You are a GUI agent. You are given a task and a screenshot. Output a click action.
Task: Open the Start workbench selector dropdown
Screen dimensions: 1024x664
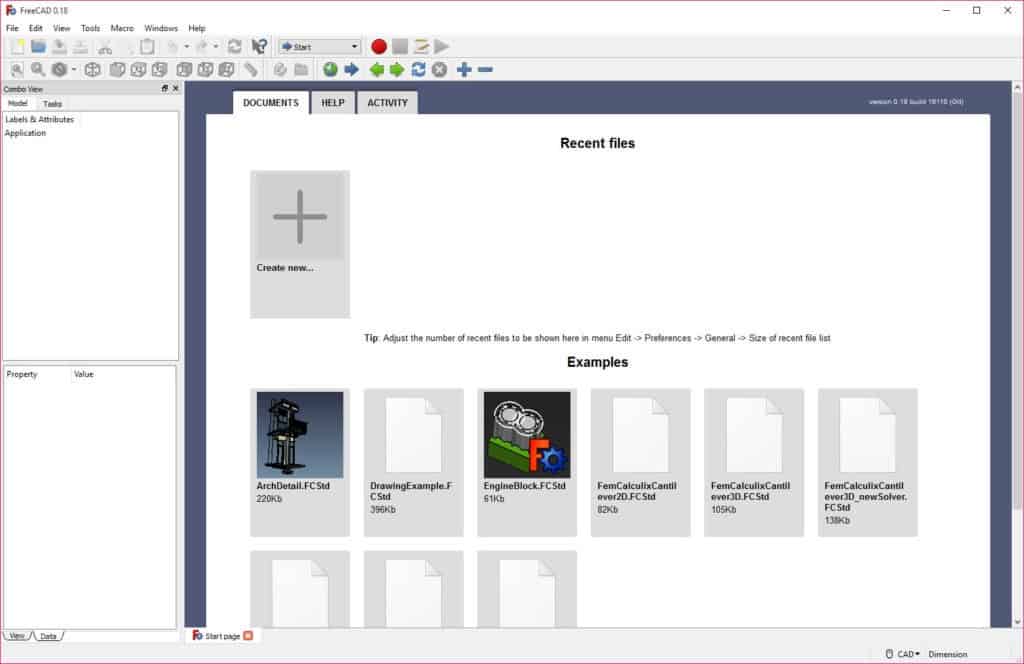(320, 46)
